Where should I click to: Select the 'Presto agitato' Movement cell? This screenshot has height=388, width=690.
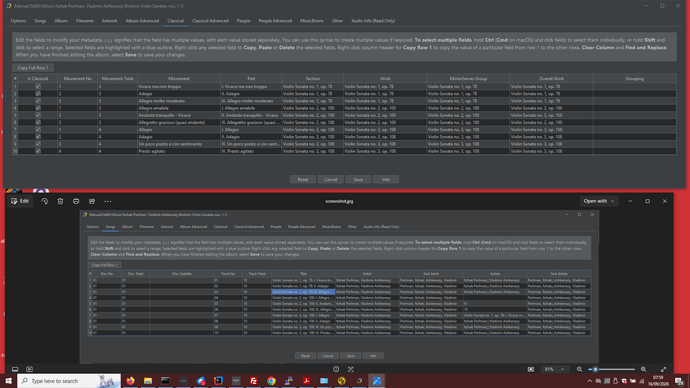click(179, 151)
